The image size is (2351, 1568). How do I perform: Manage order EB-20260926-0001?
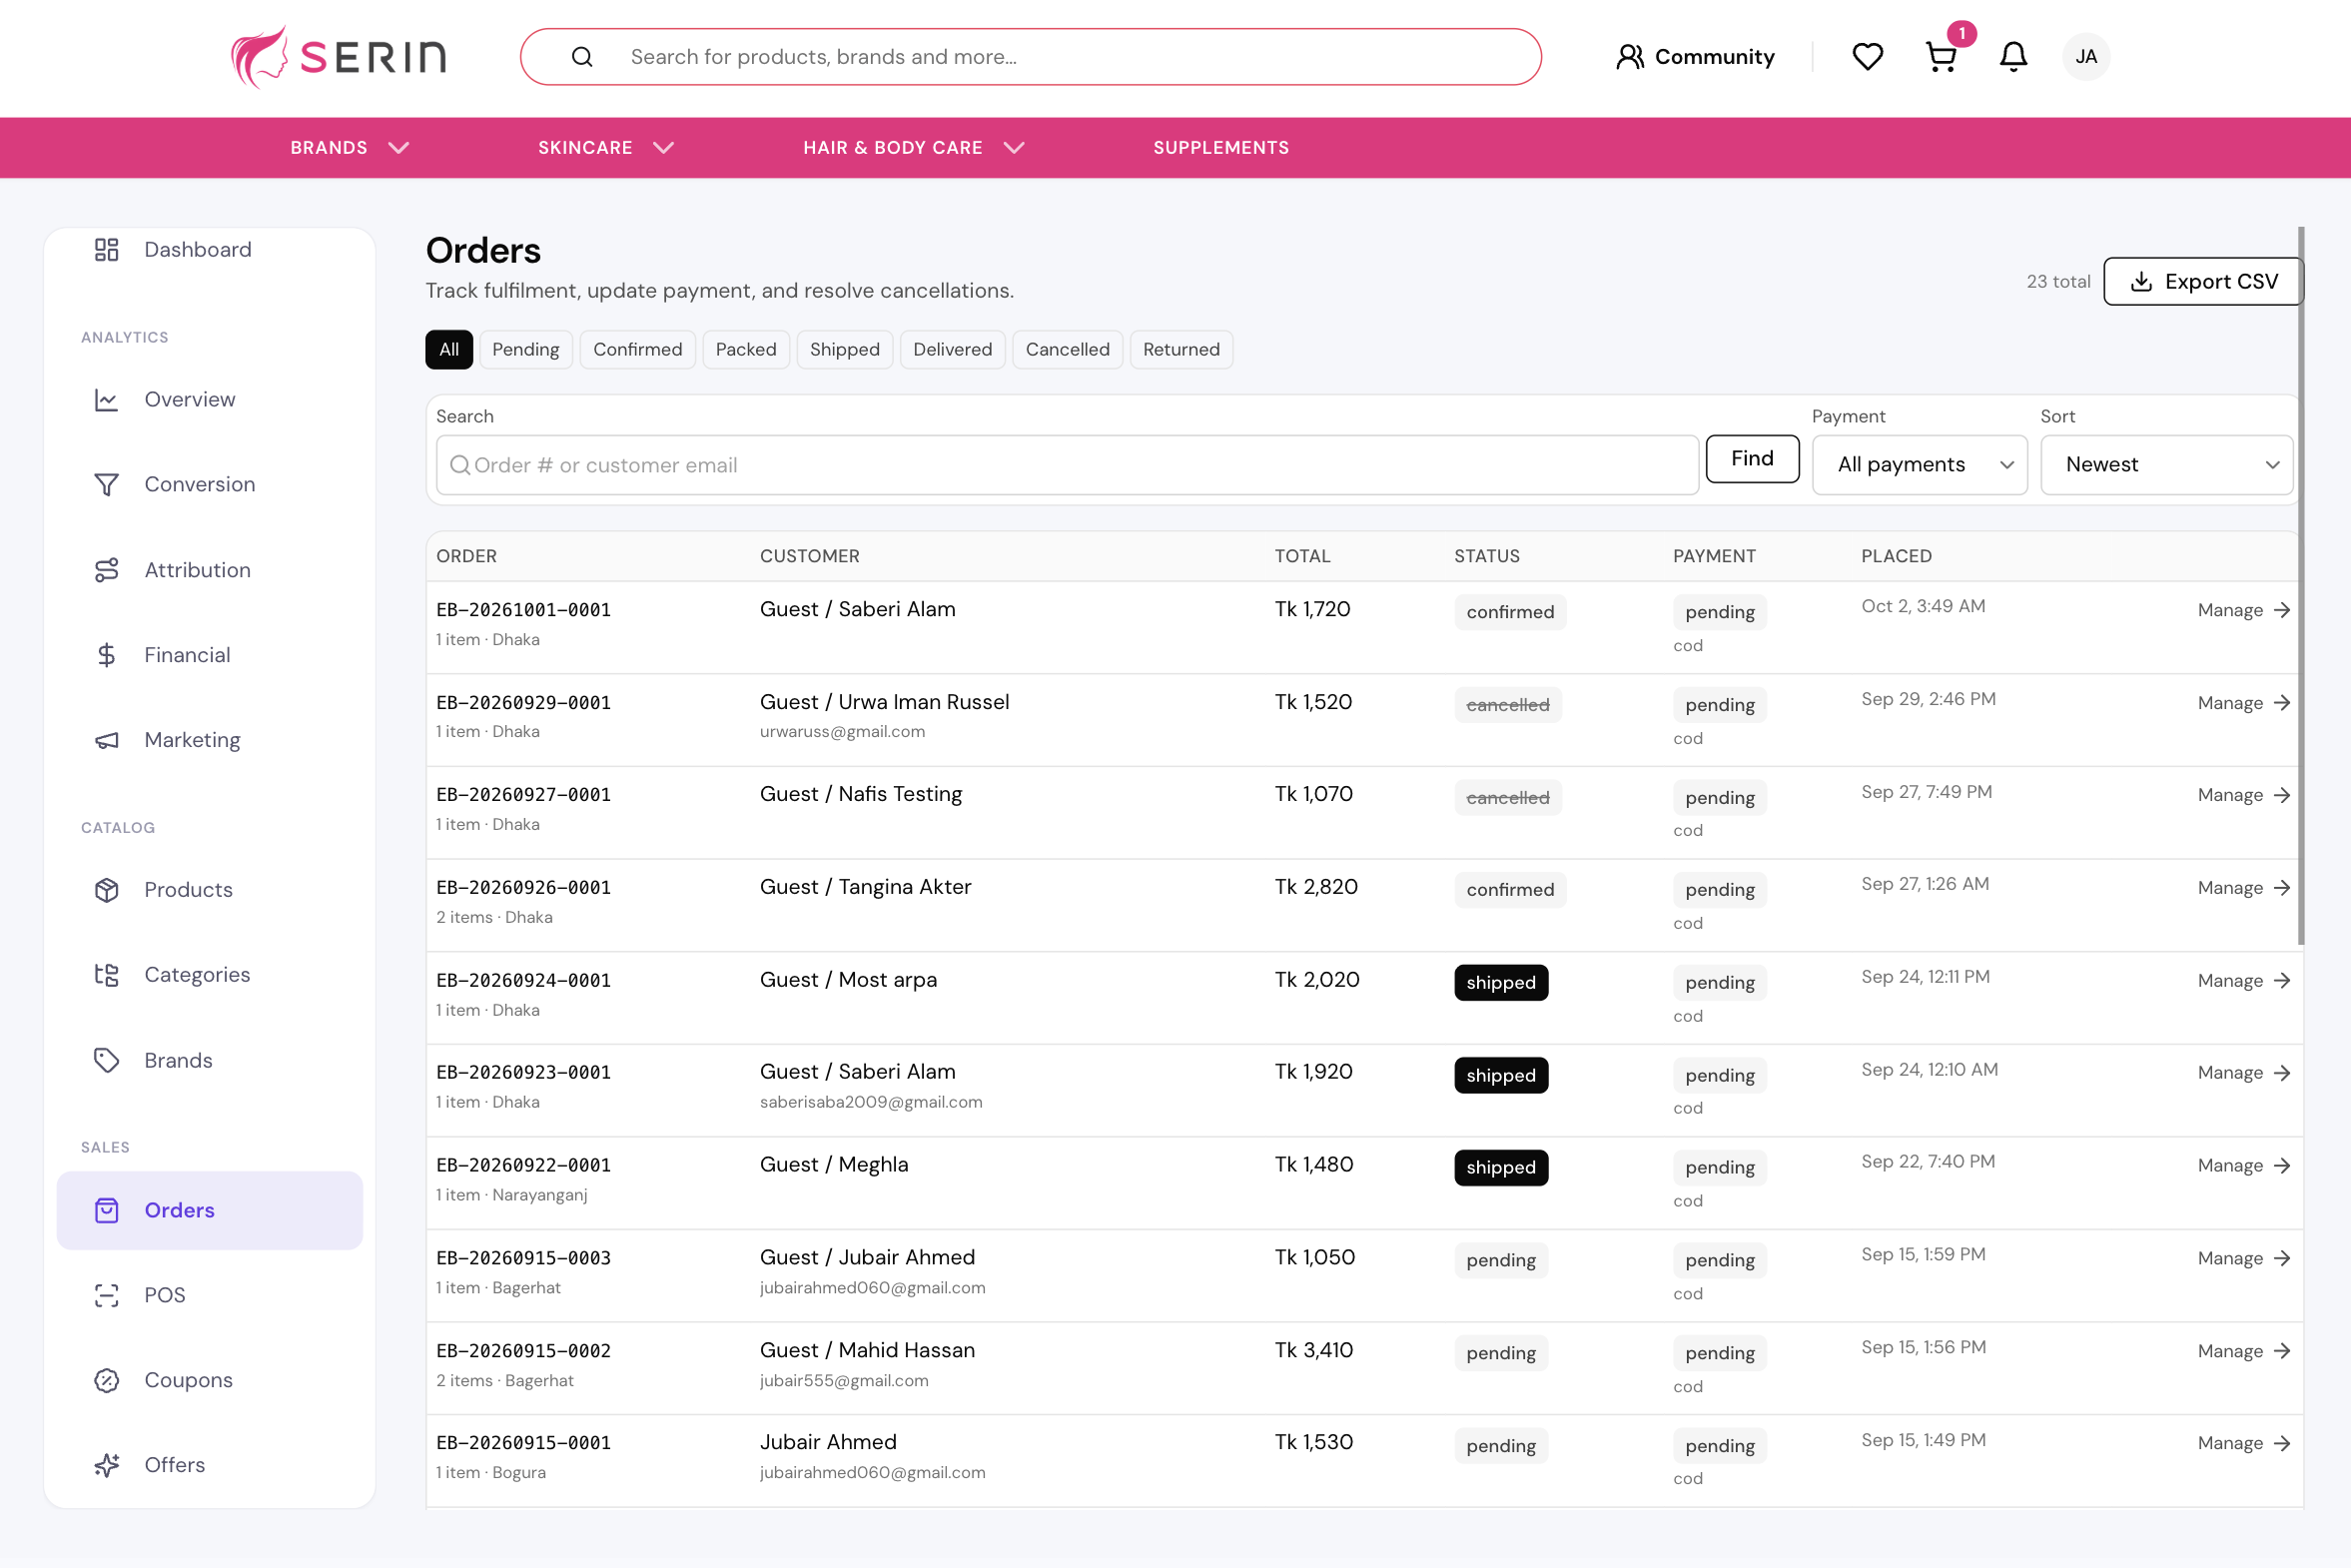tap(2243, 888)
